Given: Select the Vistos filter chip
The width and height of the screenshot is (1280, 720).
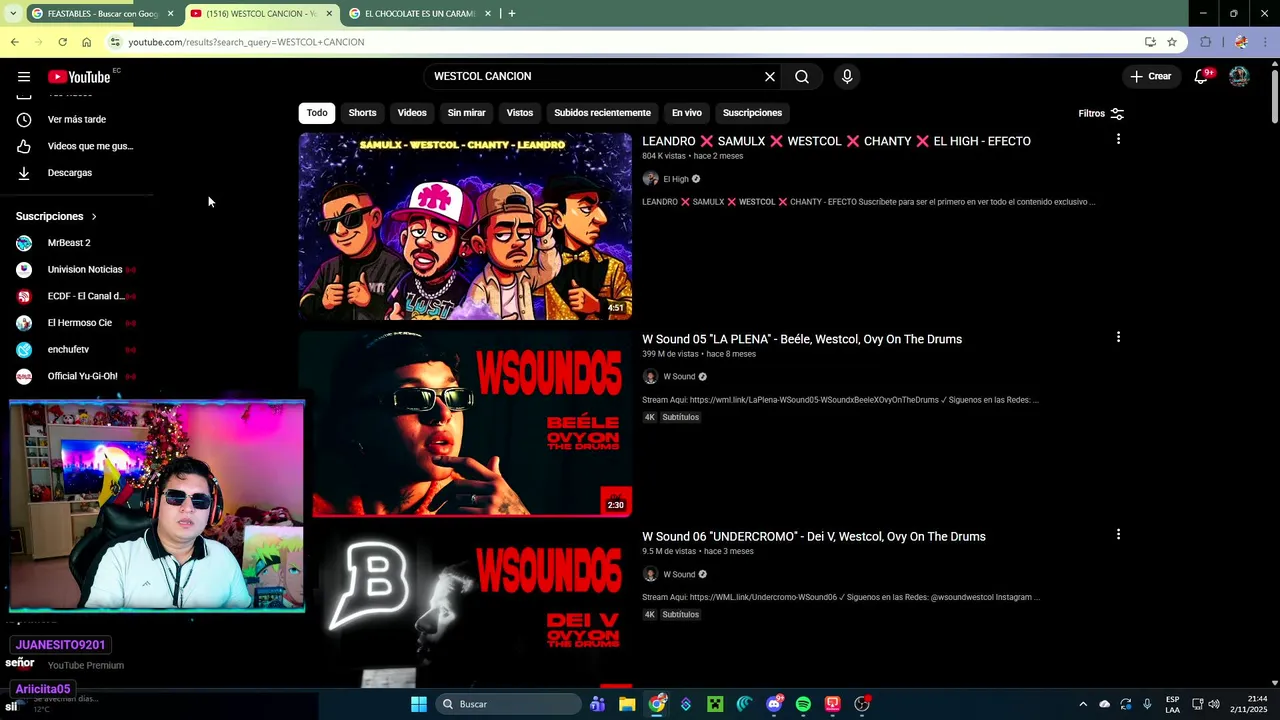Looking at the screenshot, I should click(520, 113).
